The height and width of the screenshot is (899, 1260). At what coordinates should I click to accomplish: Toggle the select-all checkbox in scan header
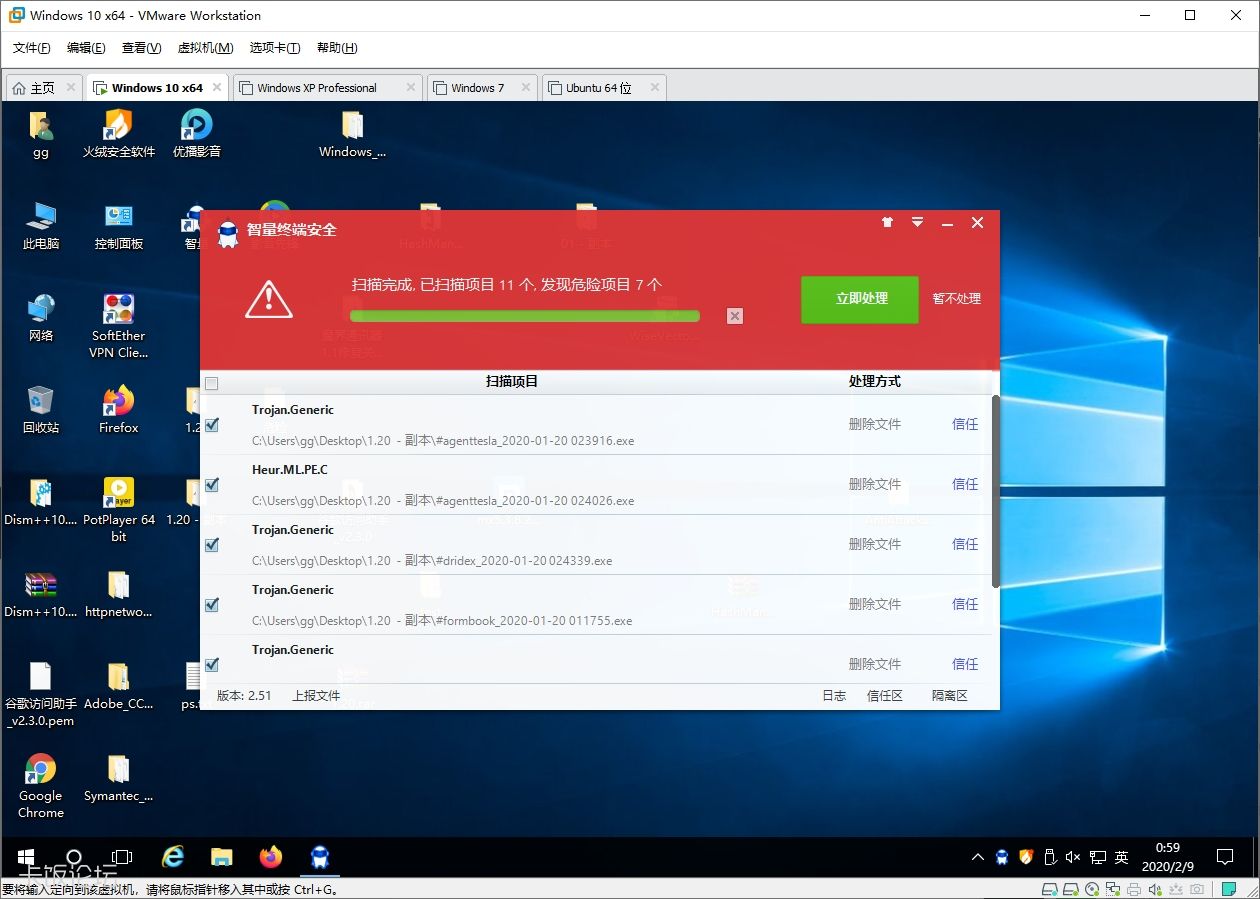coord(211,383)
